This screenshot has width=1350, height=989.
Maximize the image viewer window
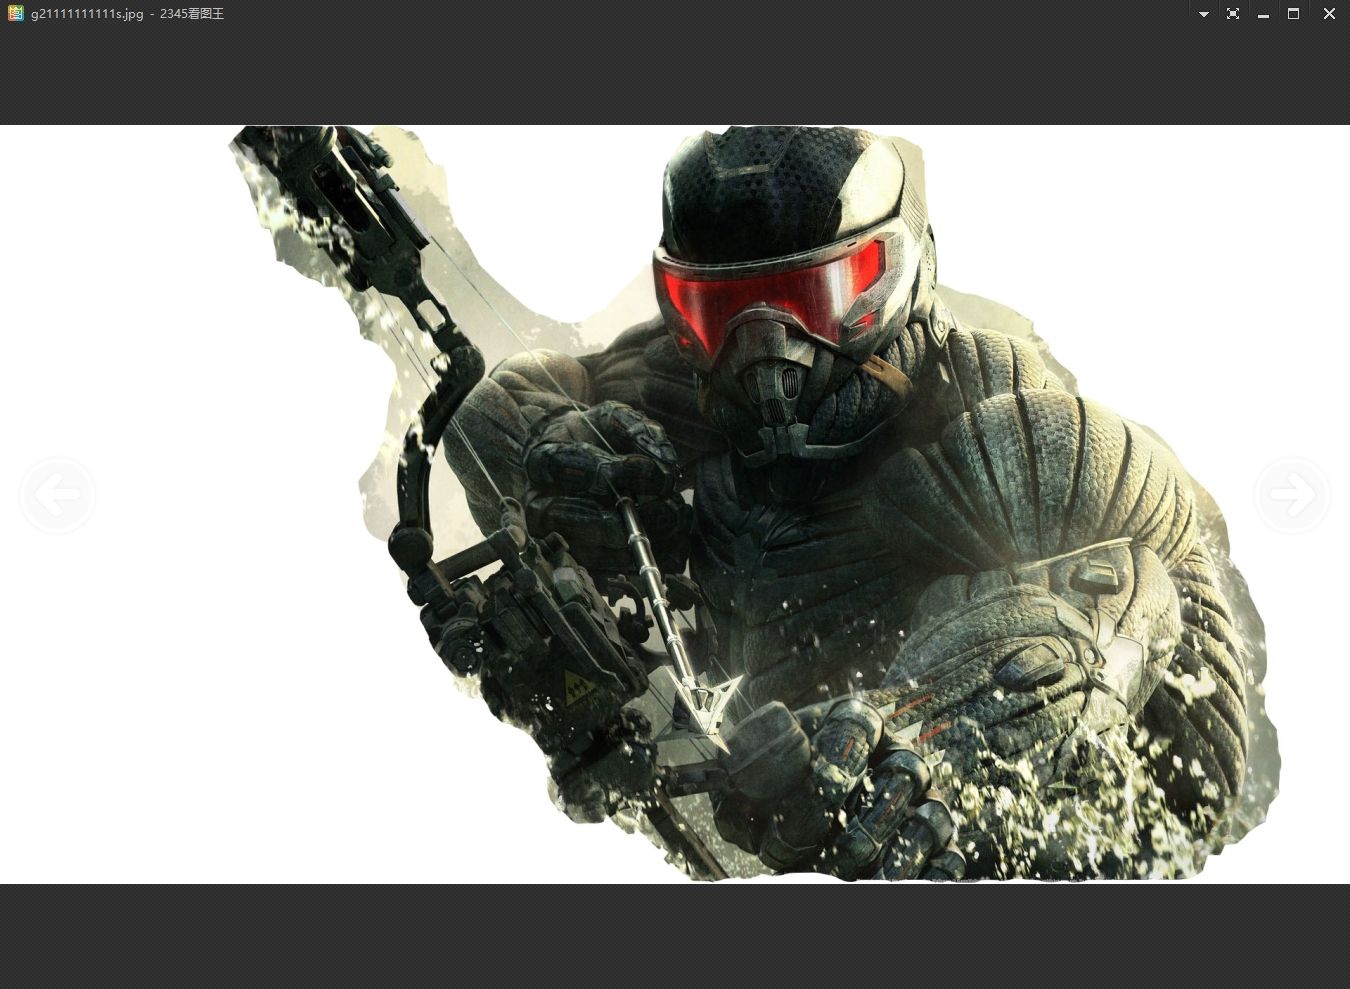[x=1293, y=14]
